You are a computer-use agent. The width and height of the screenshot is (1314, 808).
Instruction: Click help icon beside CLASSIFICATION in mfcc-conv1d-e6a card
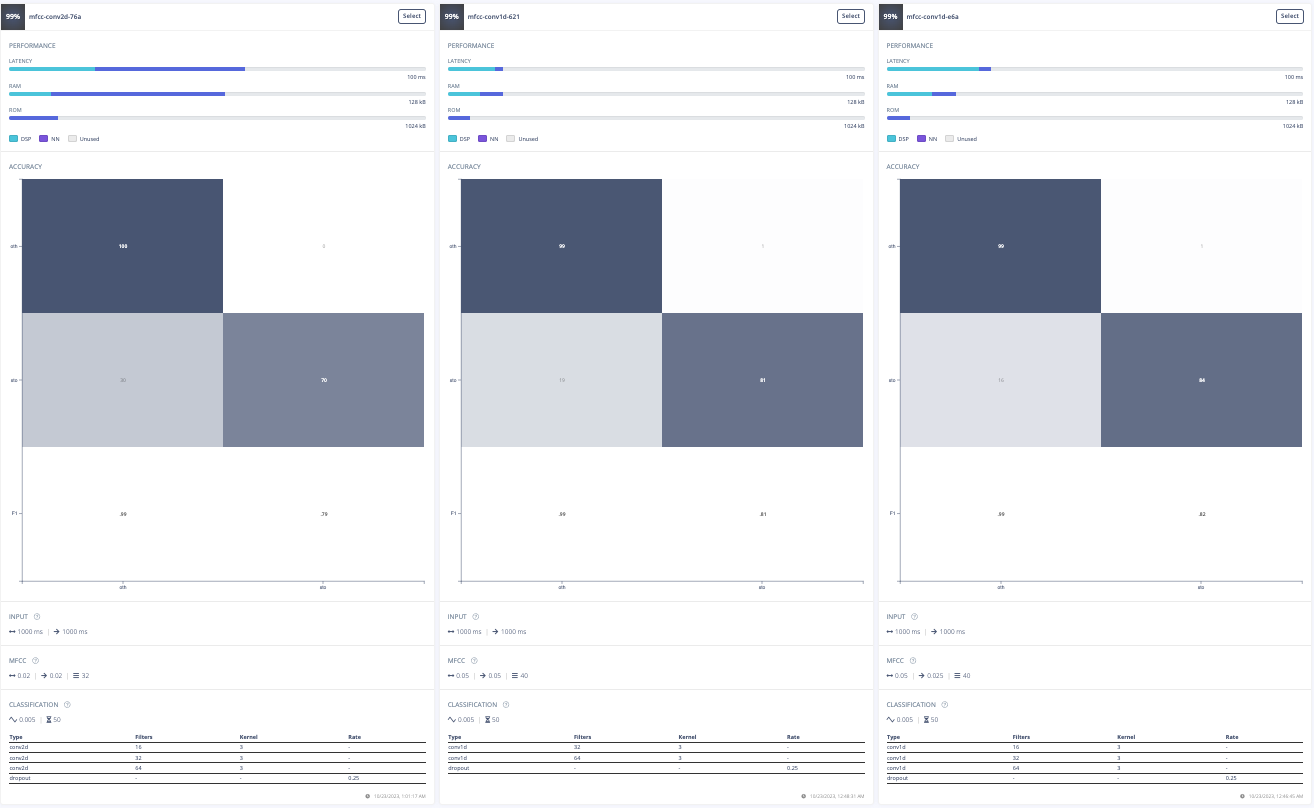tap(945, 705)
